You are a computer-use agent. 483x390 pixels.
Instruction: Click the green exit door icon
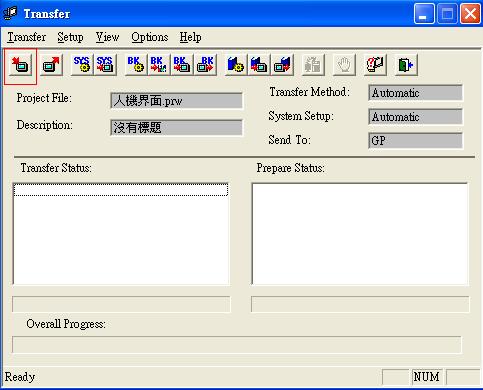click(406, 65)
